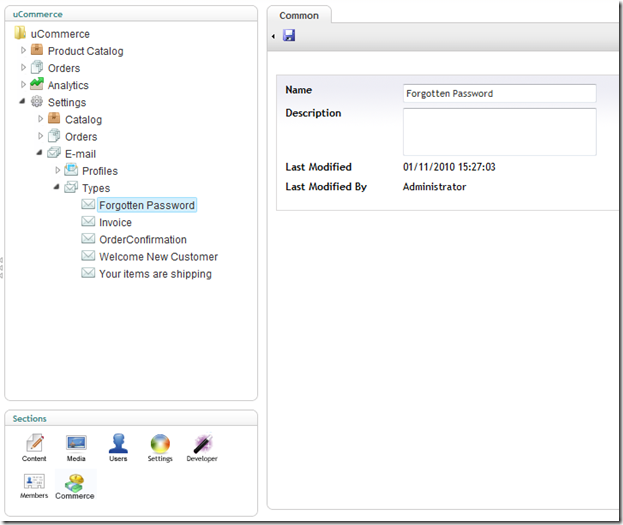This screenshot has width=623, height=525.
Task: Click the Orders icon under Settings
Action: [54, 136]
